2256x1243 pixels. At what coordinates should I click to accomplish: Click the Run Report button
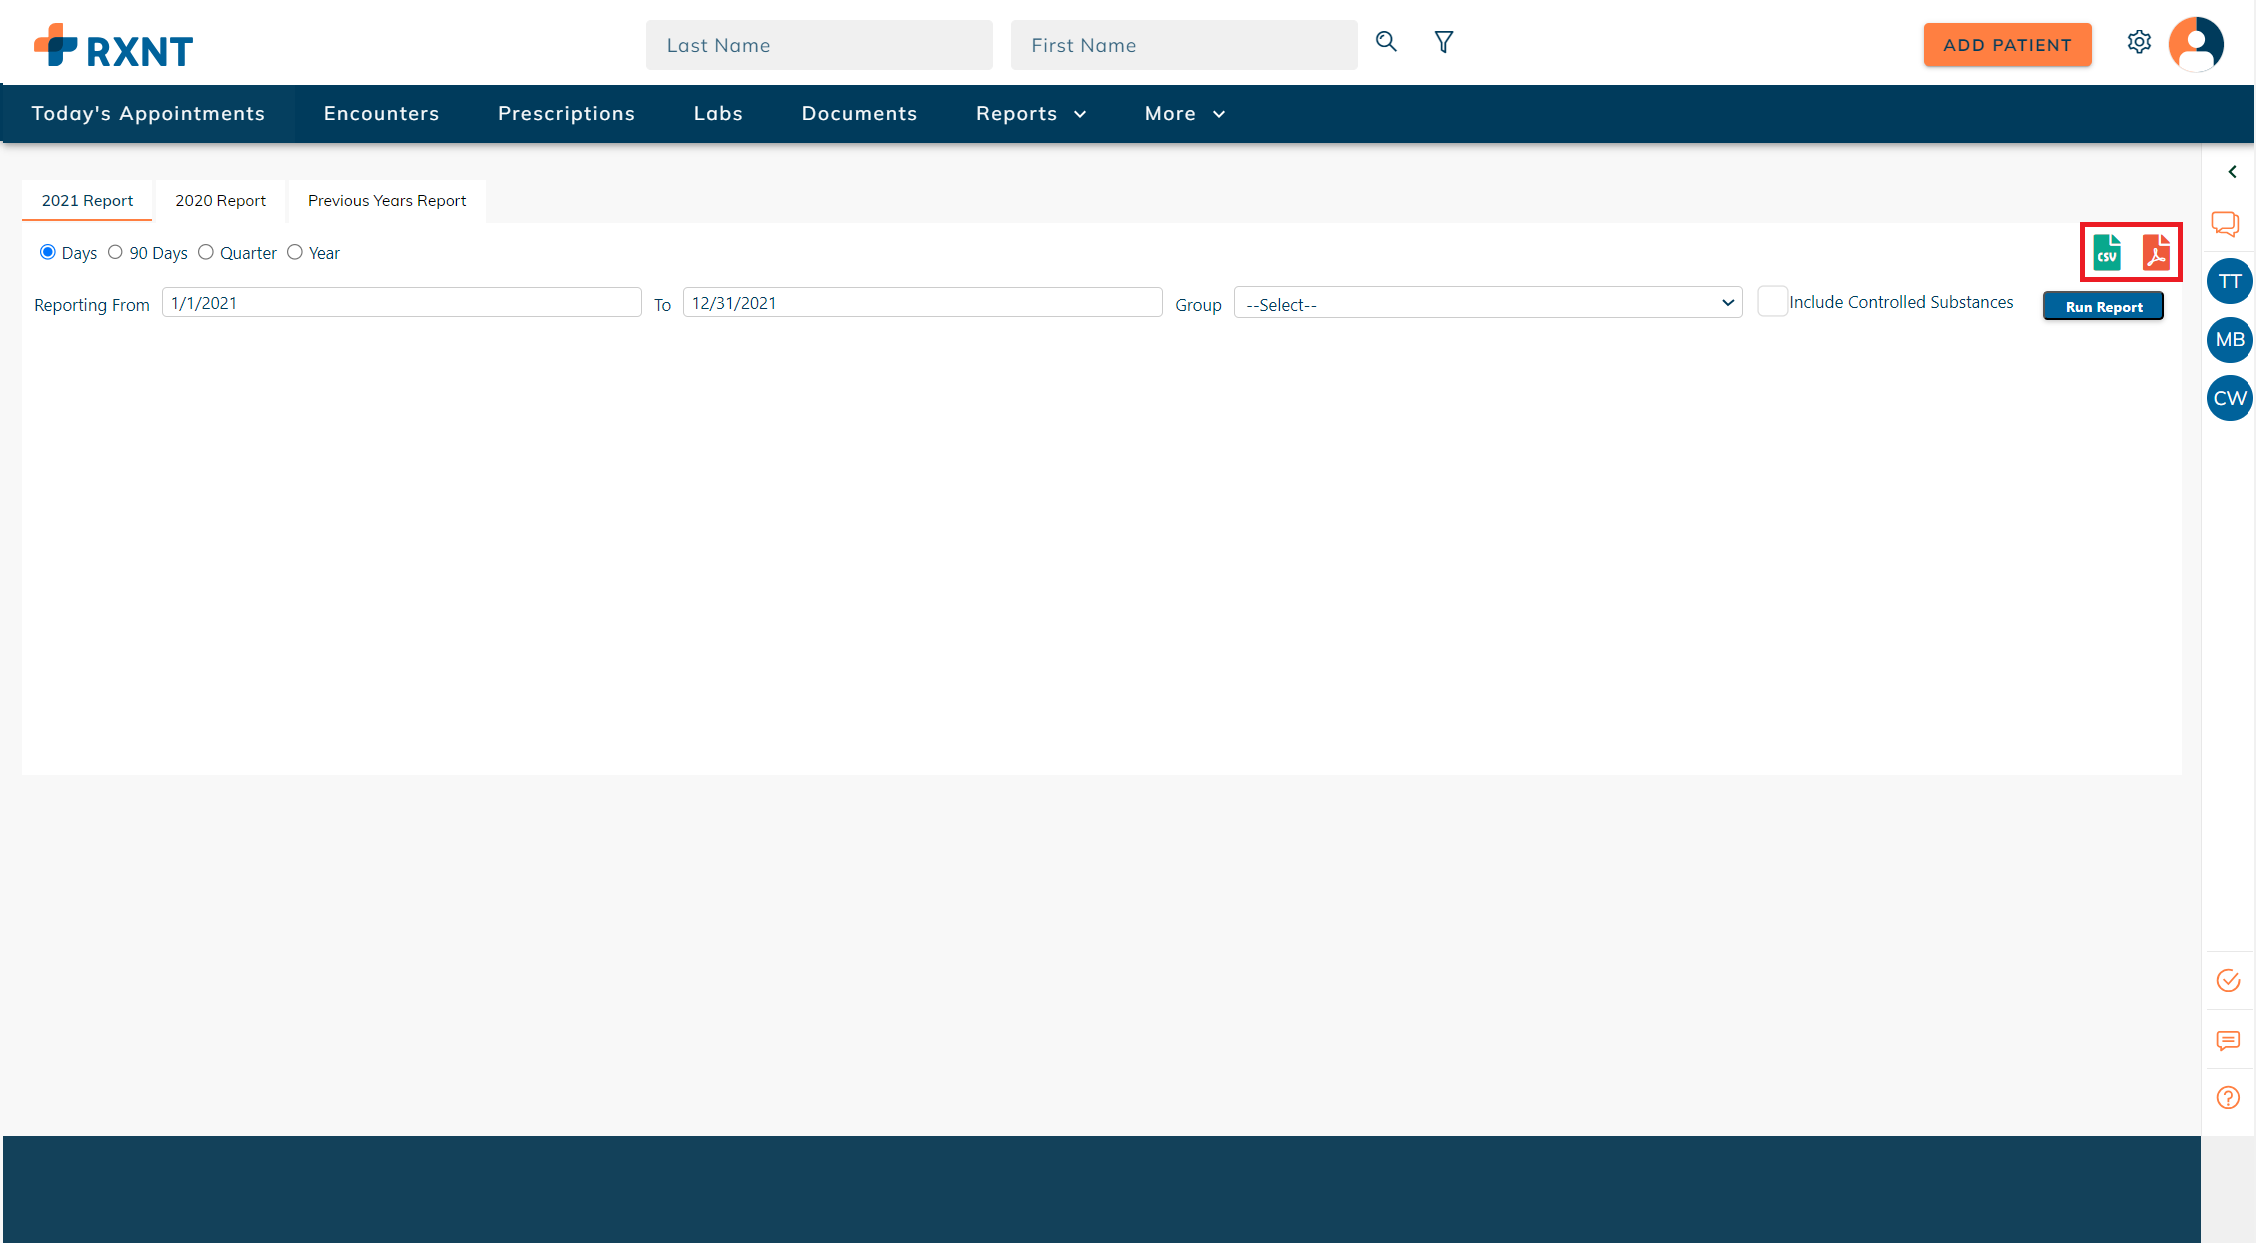pyautogui.click(x=2103, y=306)
